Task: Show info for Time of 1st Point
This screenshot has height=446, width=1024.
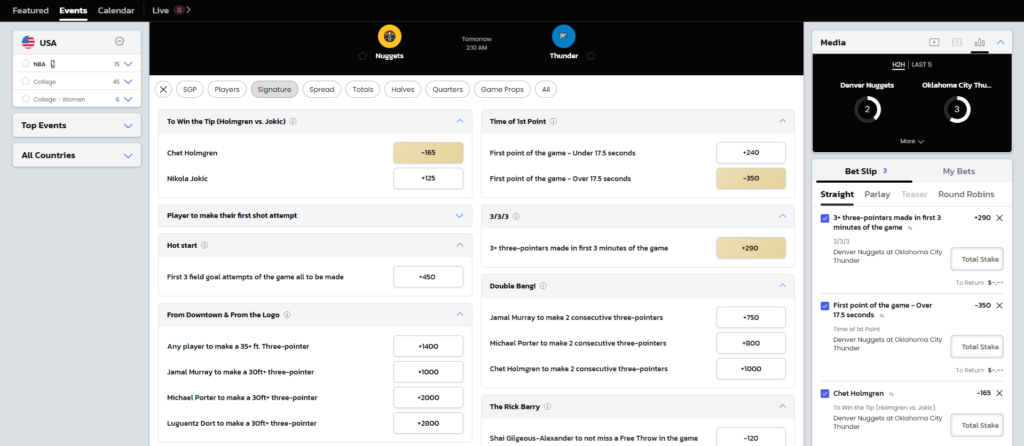Action: point(553,121)
